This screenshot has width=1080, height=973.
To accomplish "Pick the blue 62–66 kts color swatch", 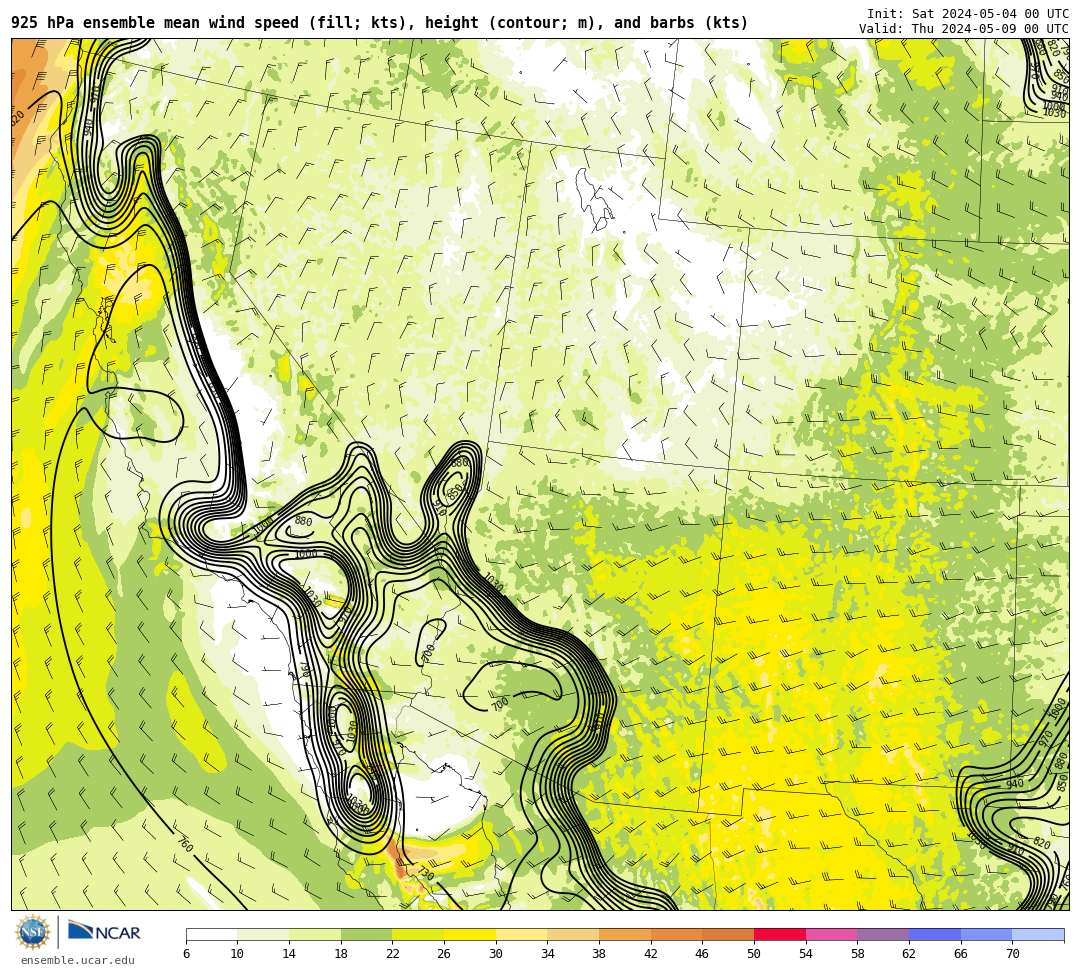I will pos(935,934).
